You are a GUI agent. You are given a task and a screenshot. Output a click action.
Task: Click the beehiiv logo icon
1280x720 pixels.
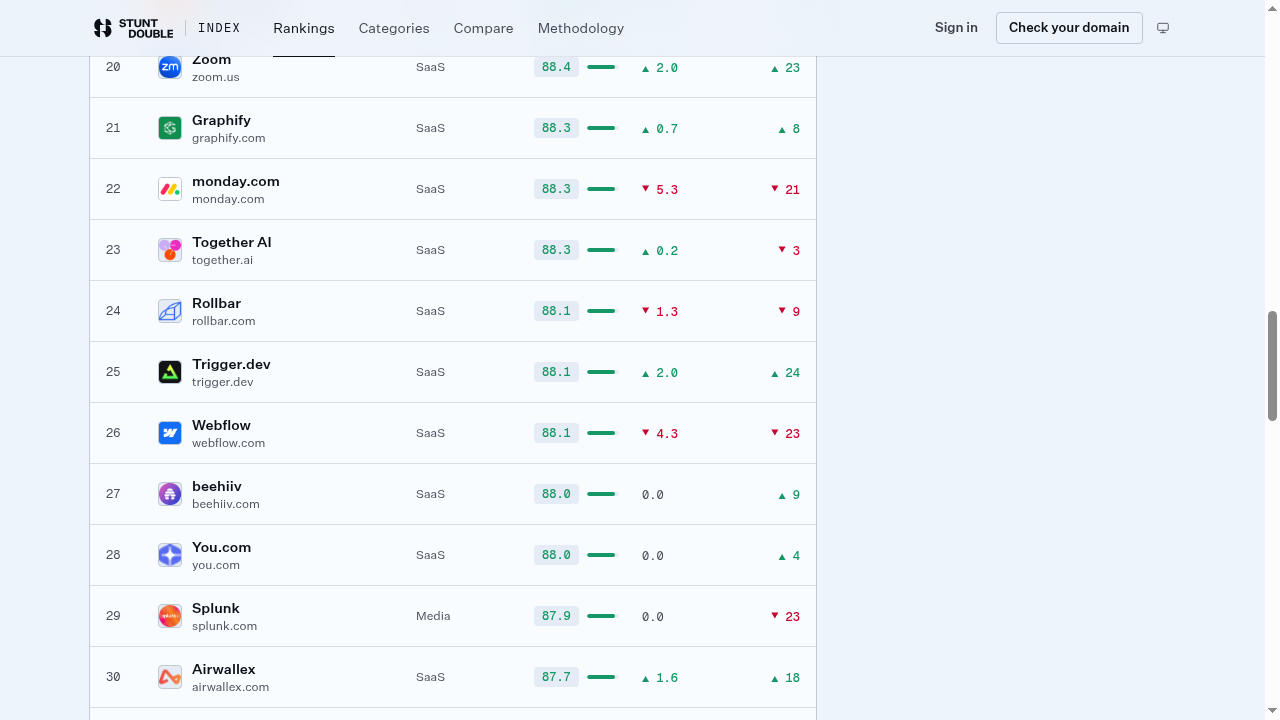click(x=170, y=494)
